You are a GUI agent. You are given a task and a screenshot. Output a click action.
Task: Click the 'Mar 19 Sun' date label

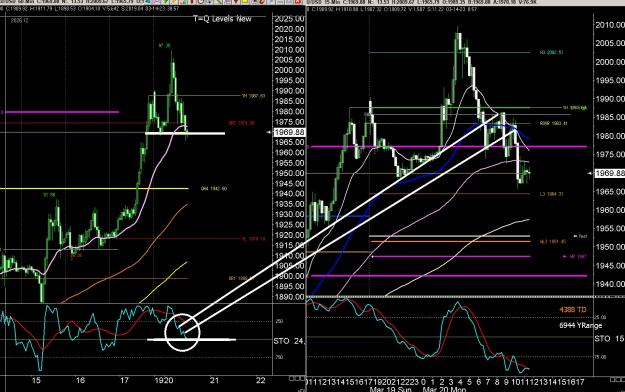[391, 389]
